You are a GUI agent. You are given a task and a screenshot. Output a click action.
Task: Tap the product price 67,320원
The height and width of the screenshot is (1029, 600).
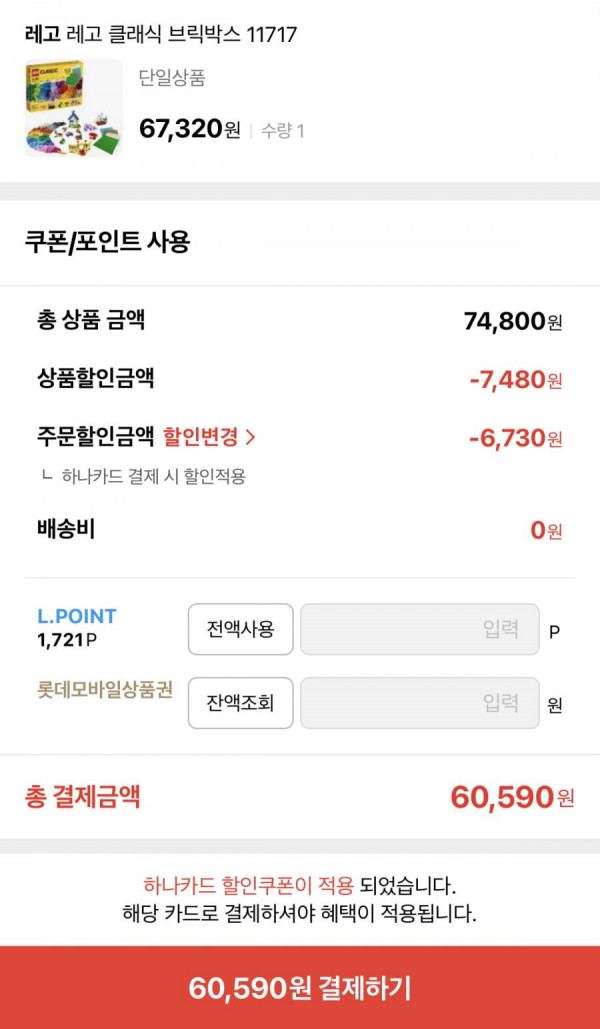tap(190, 129)
